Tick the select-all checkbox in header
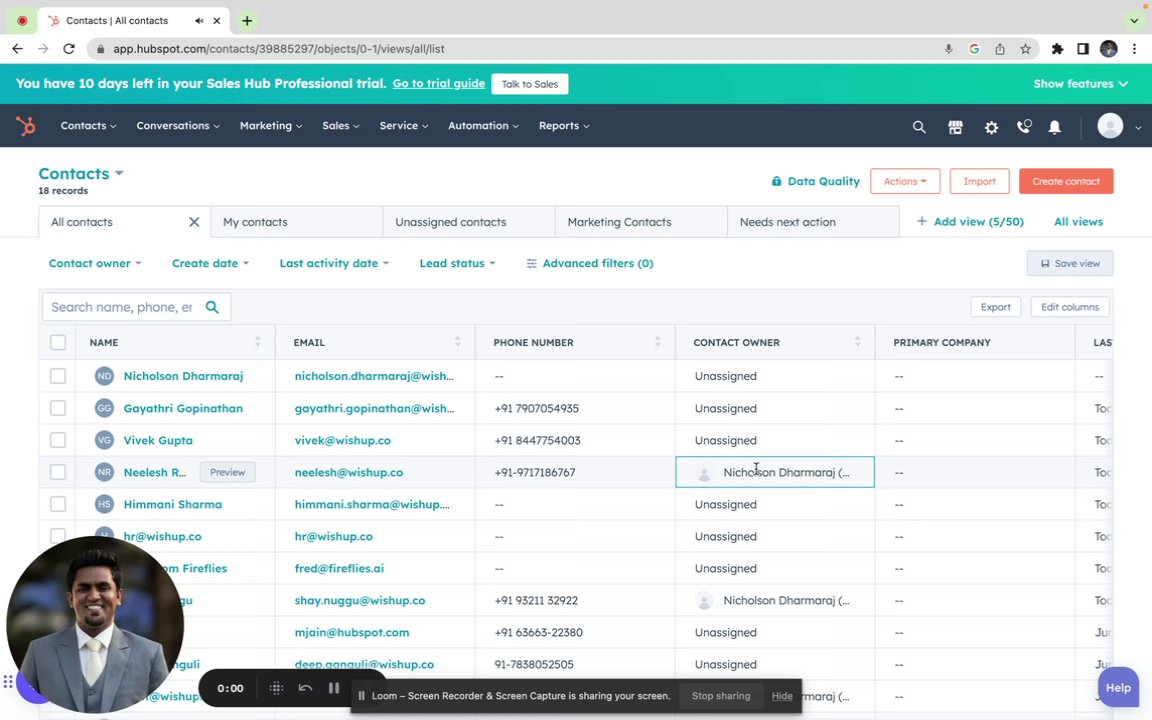The width and height of the screenshot is (1152, 720). point(58,342)
